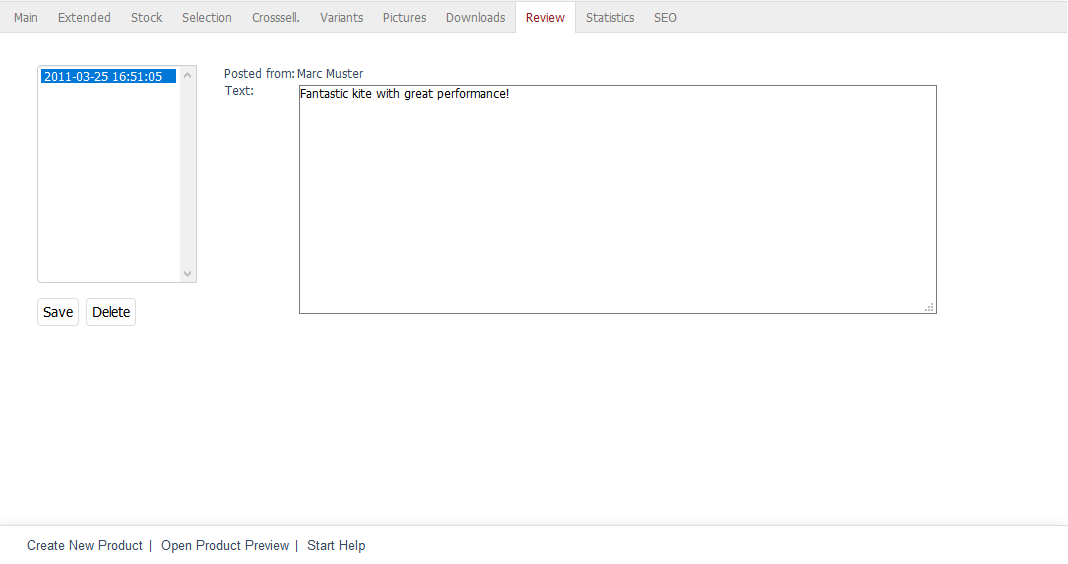The width and height of the screenshot is (1068, 564).
Task: Open Product Preview link
Action: coord(225,546)
